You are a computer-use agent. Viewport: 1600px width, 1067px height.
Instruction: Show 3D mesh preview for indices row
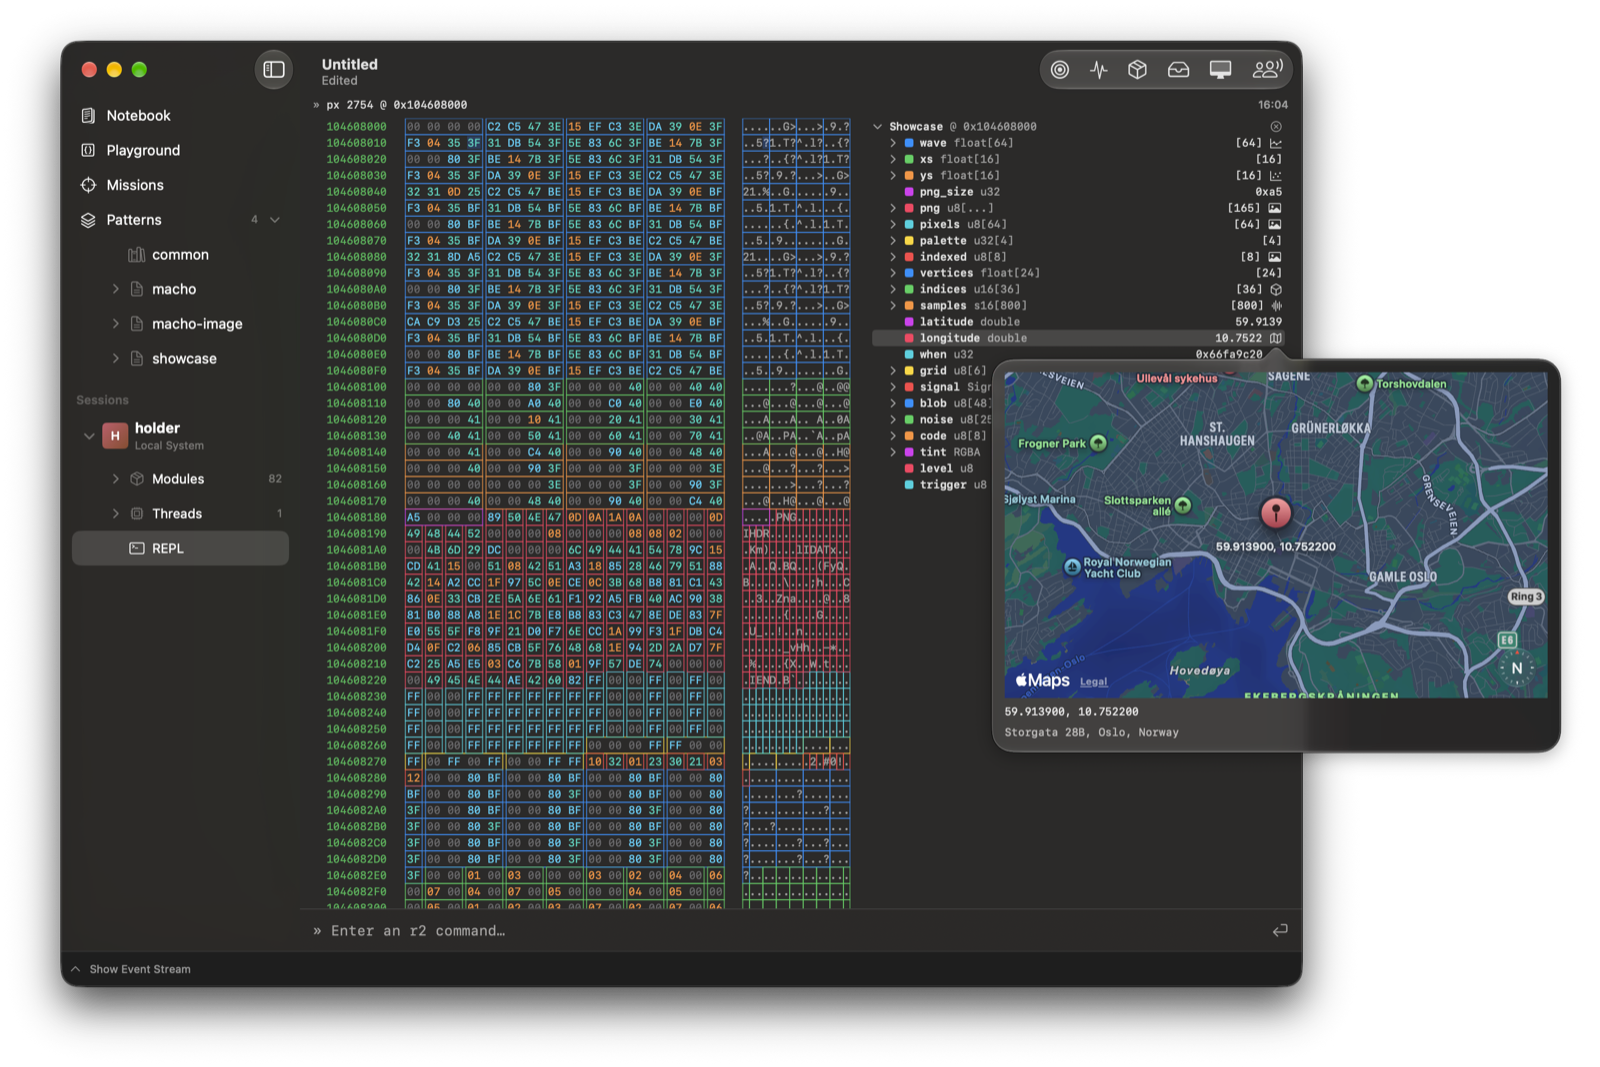coord(1276,289)
